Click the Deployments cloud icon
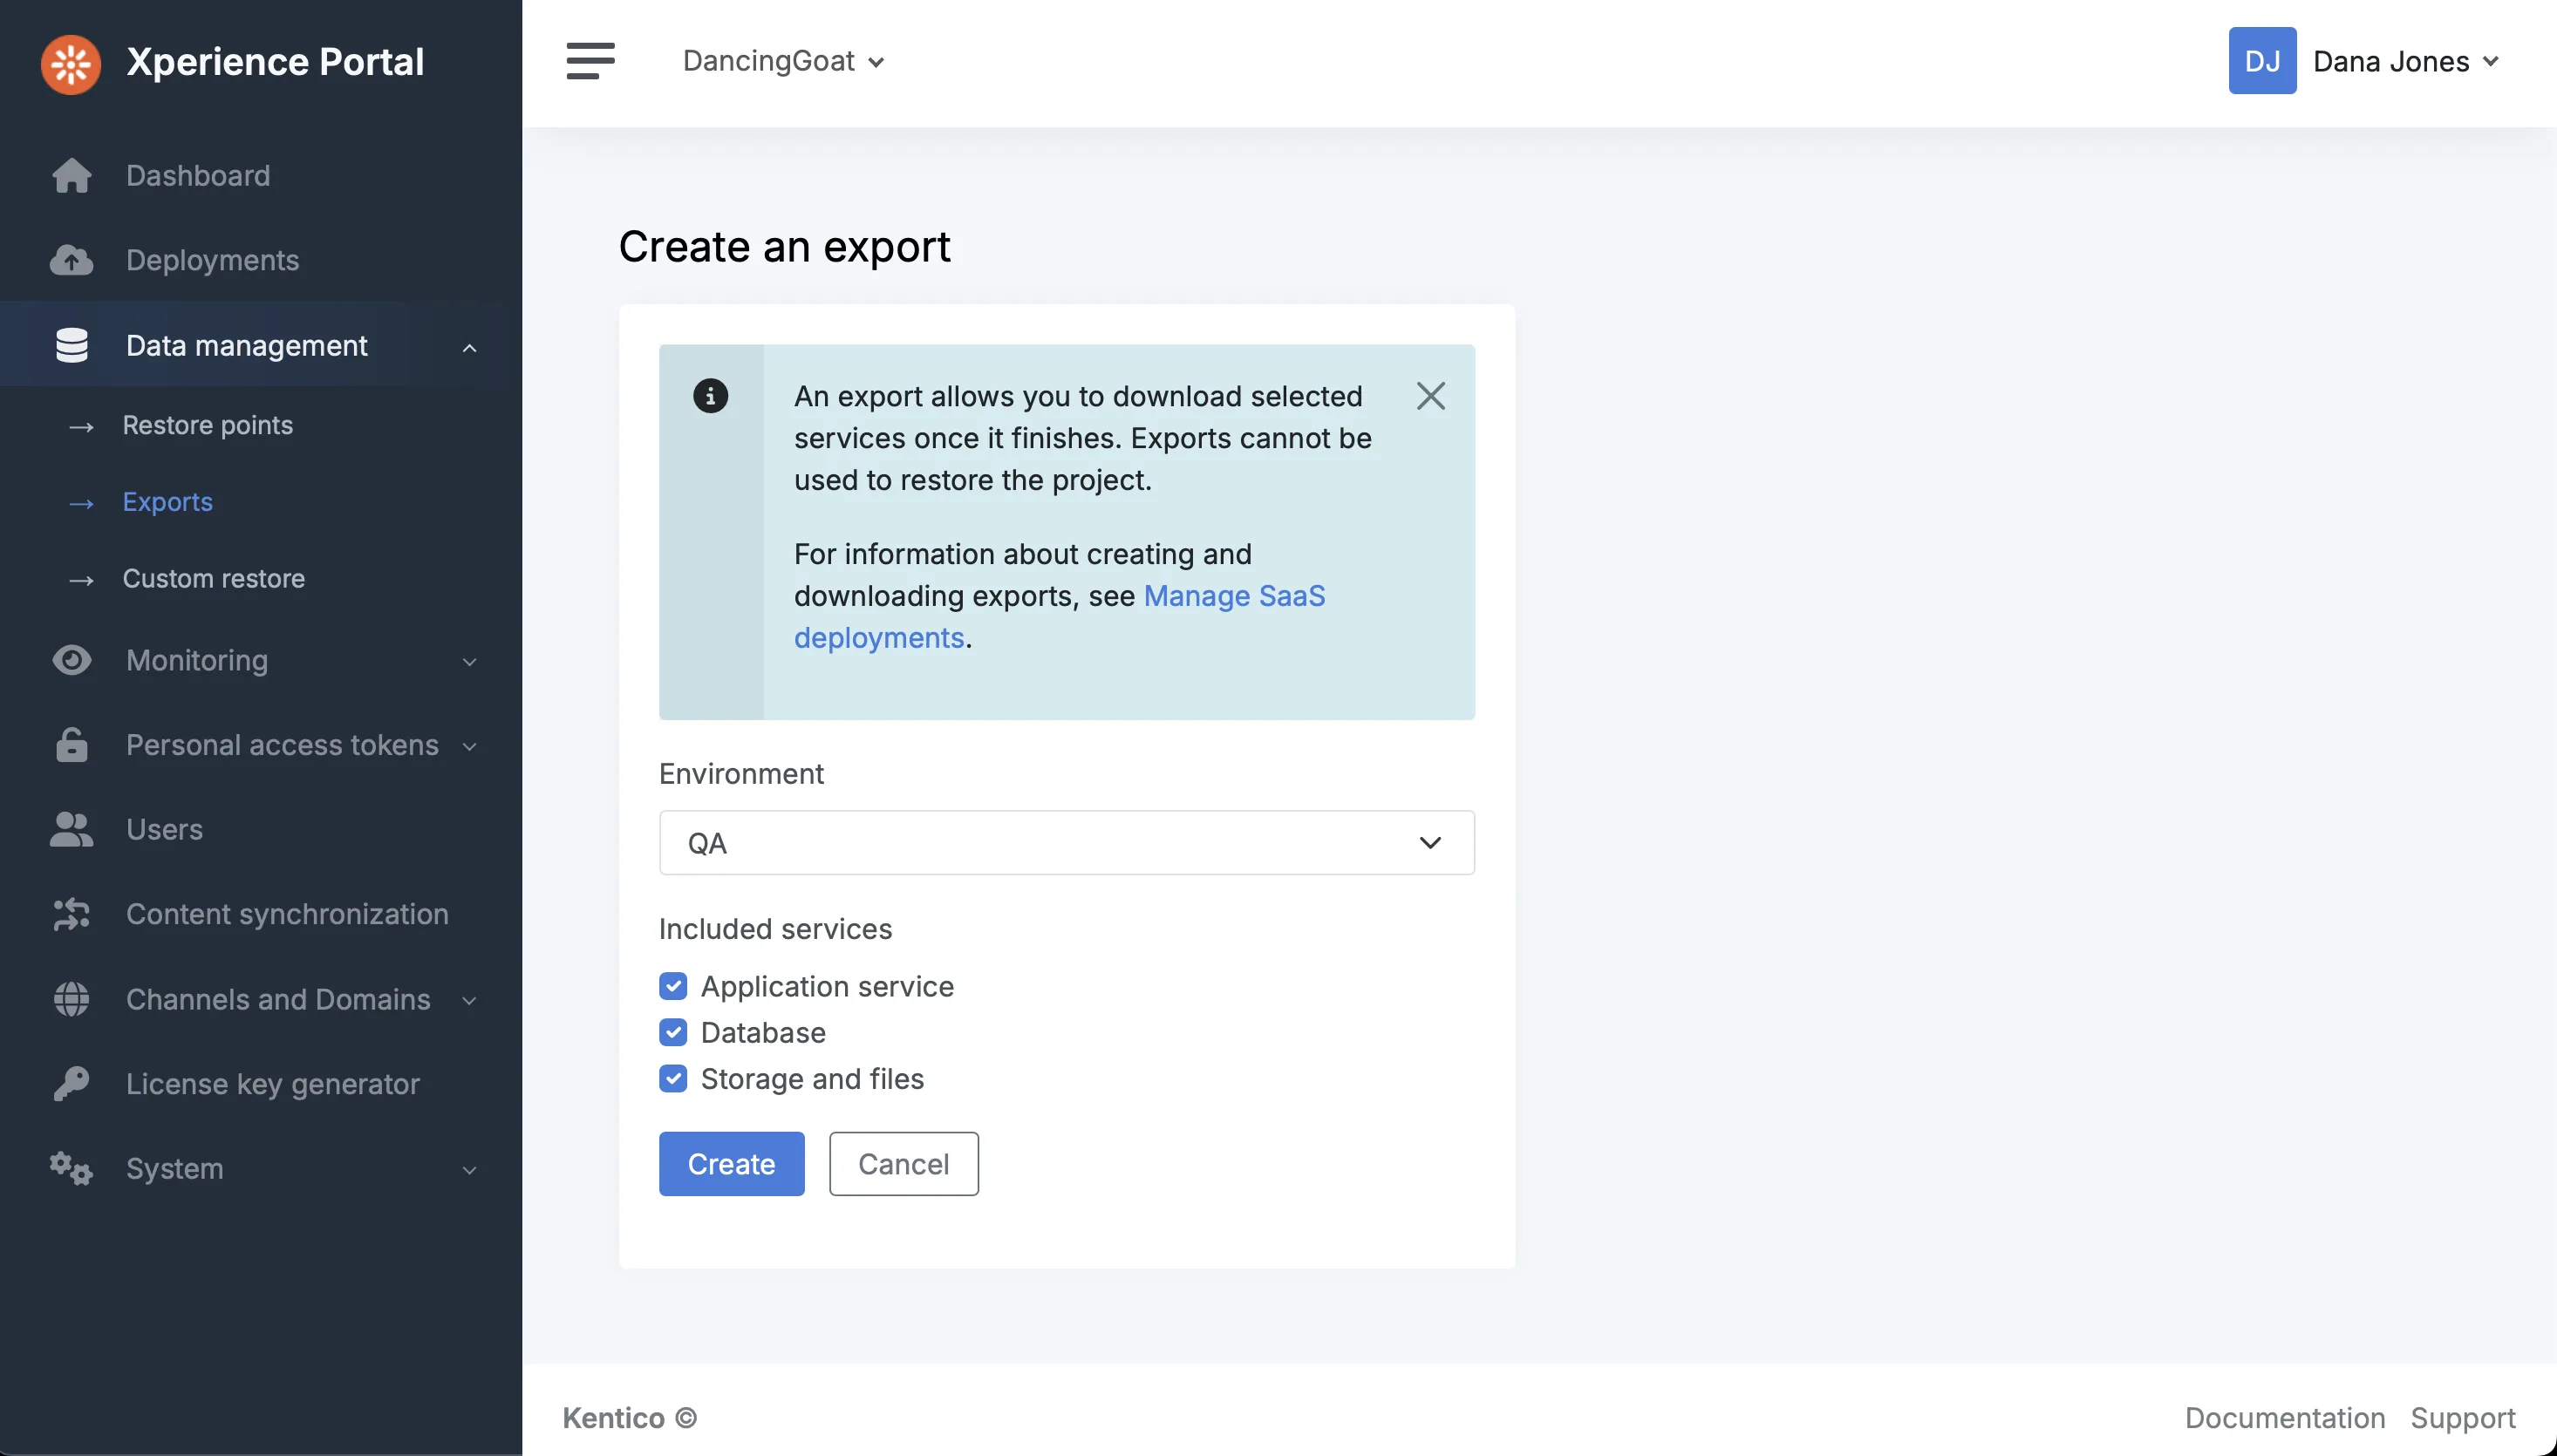Screen dimensions: 2557x1456 click(71, 261)
